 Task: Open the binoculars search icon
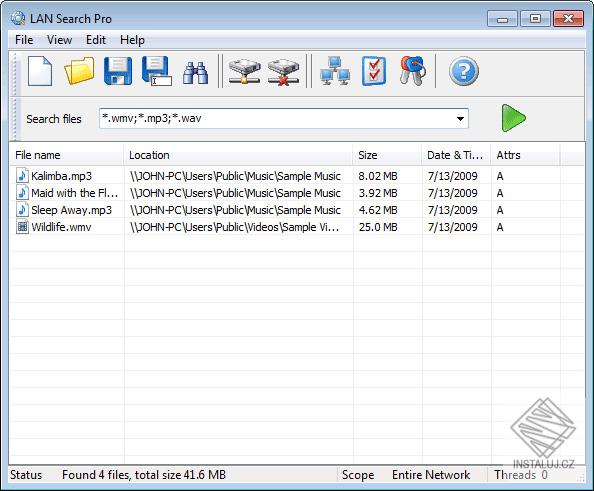point(195,72)
